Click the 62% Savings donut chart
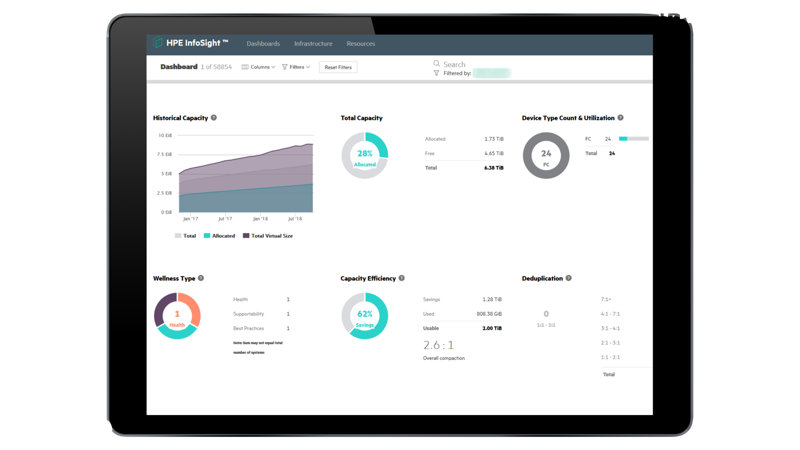Viewport: 800px width, 450px height. [x=365, y=316]
